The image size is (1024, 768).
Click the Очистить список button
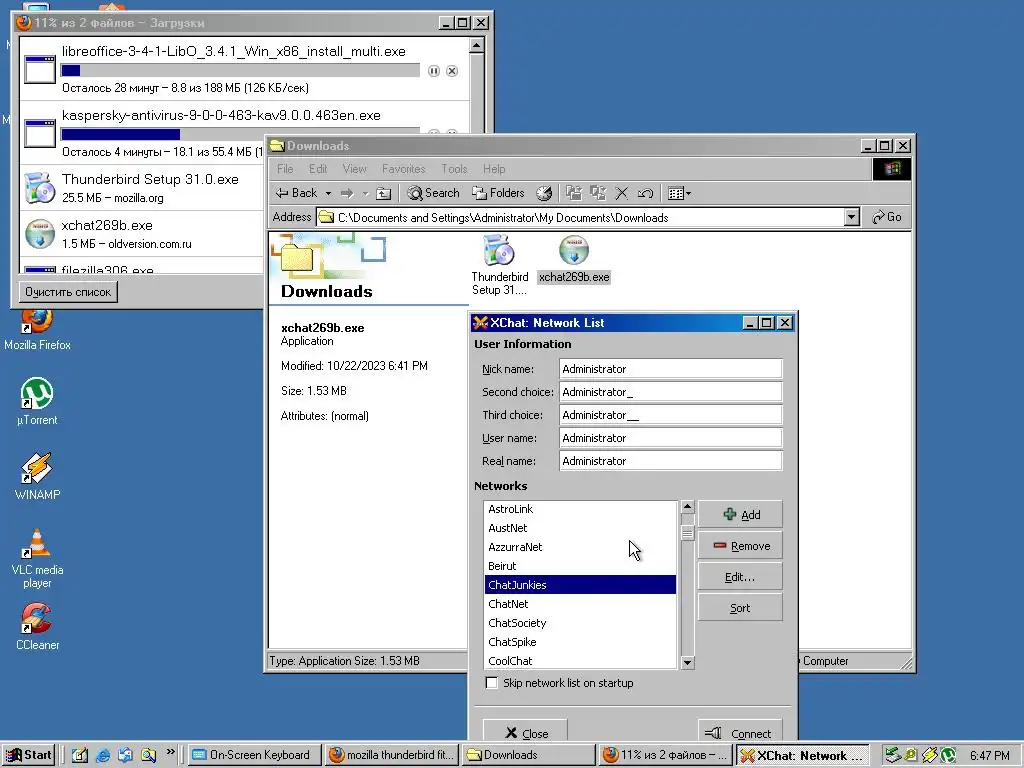[68, 292]
